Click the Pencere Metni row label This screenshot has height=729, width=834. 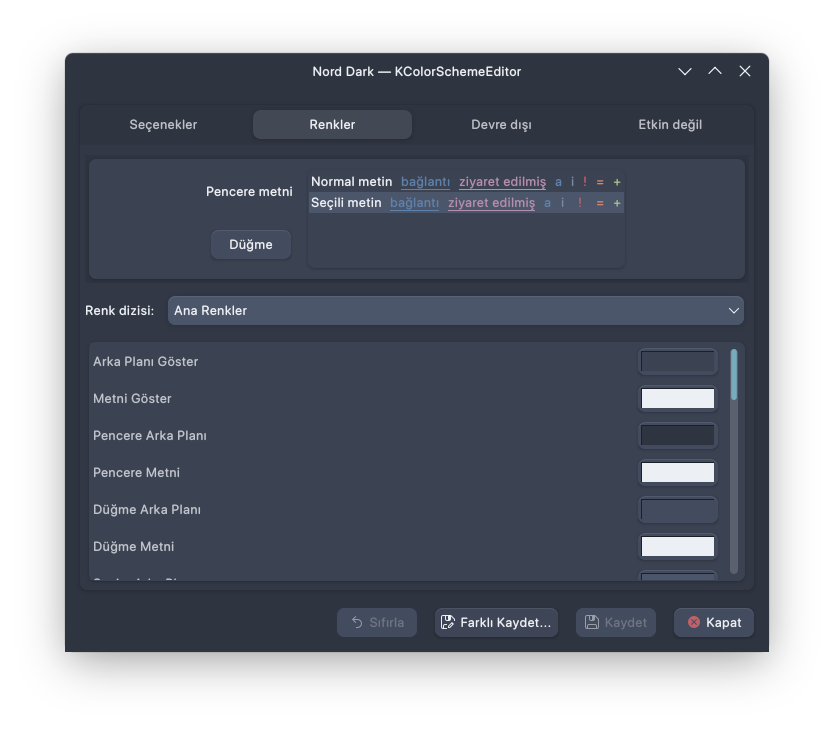click(x=137, y=473)
